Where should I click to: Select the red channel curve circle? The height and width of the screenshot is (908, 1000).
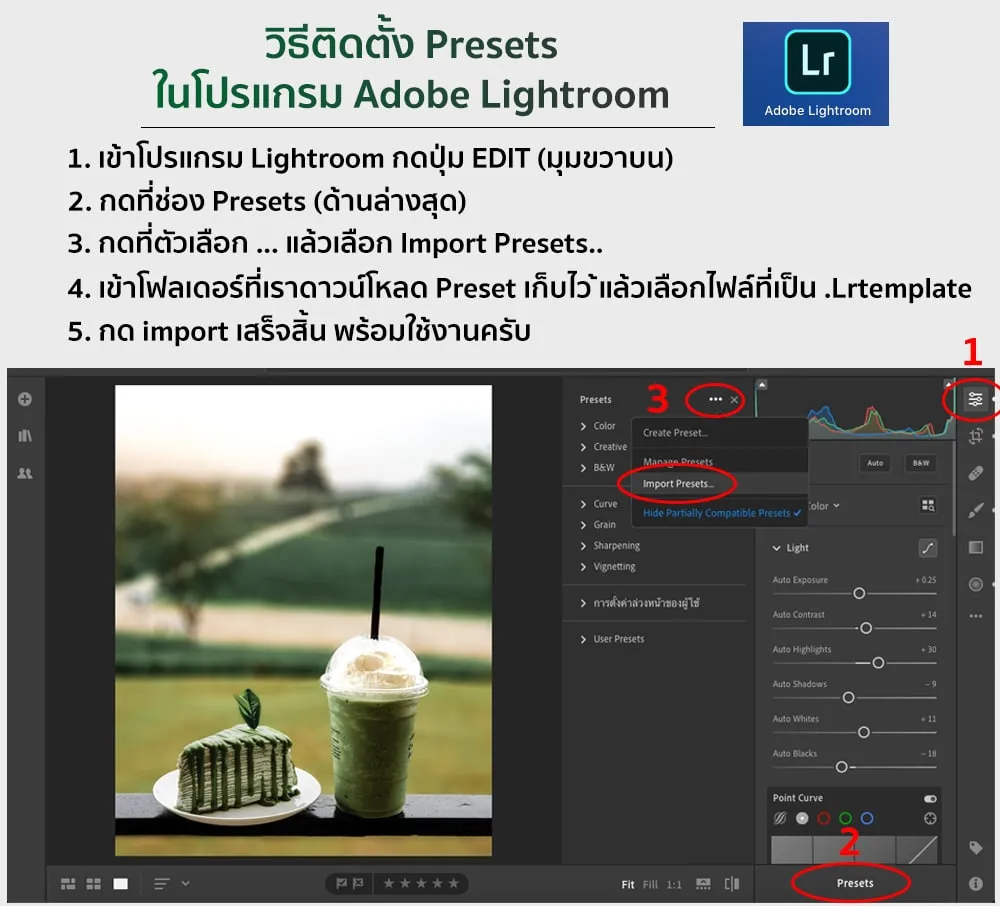click(824, 818)
